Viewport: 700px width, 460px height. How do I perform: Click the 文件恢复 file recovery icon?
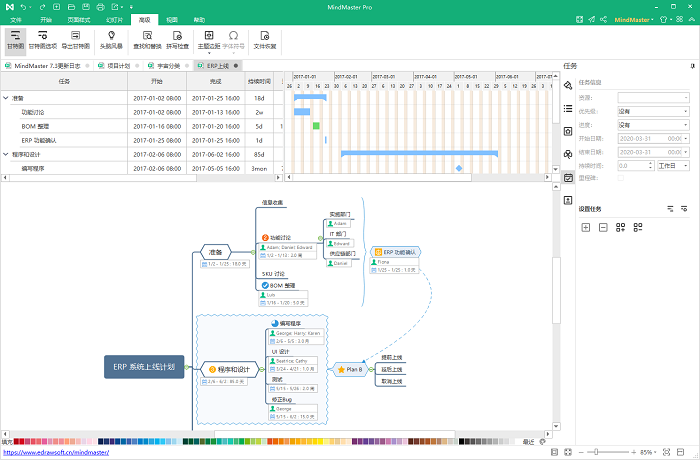[265, 38]
